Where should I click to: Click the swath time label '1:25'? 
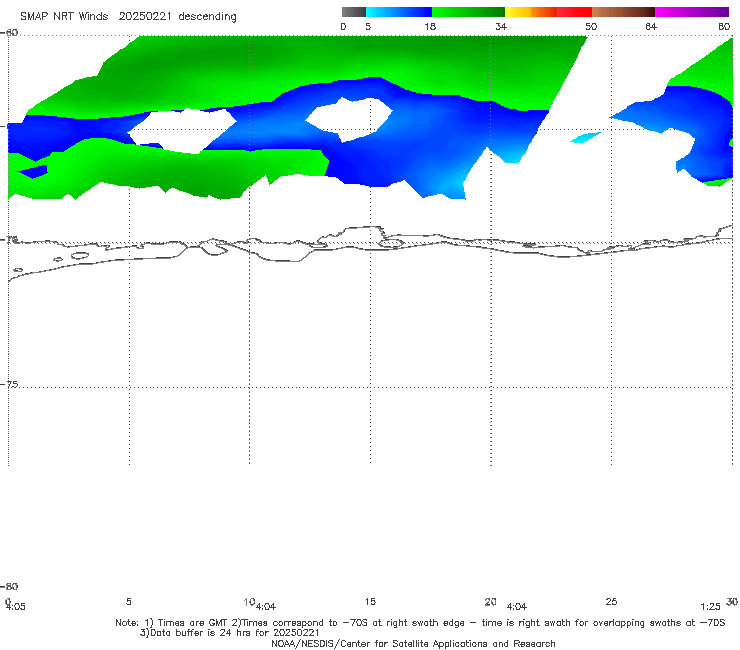(710, 607)
